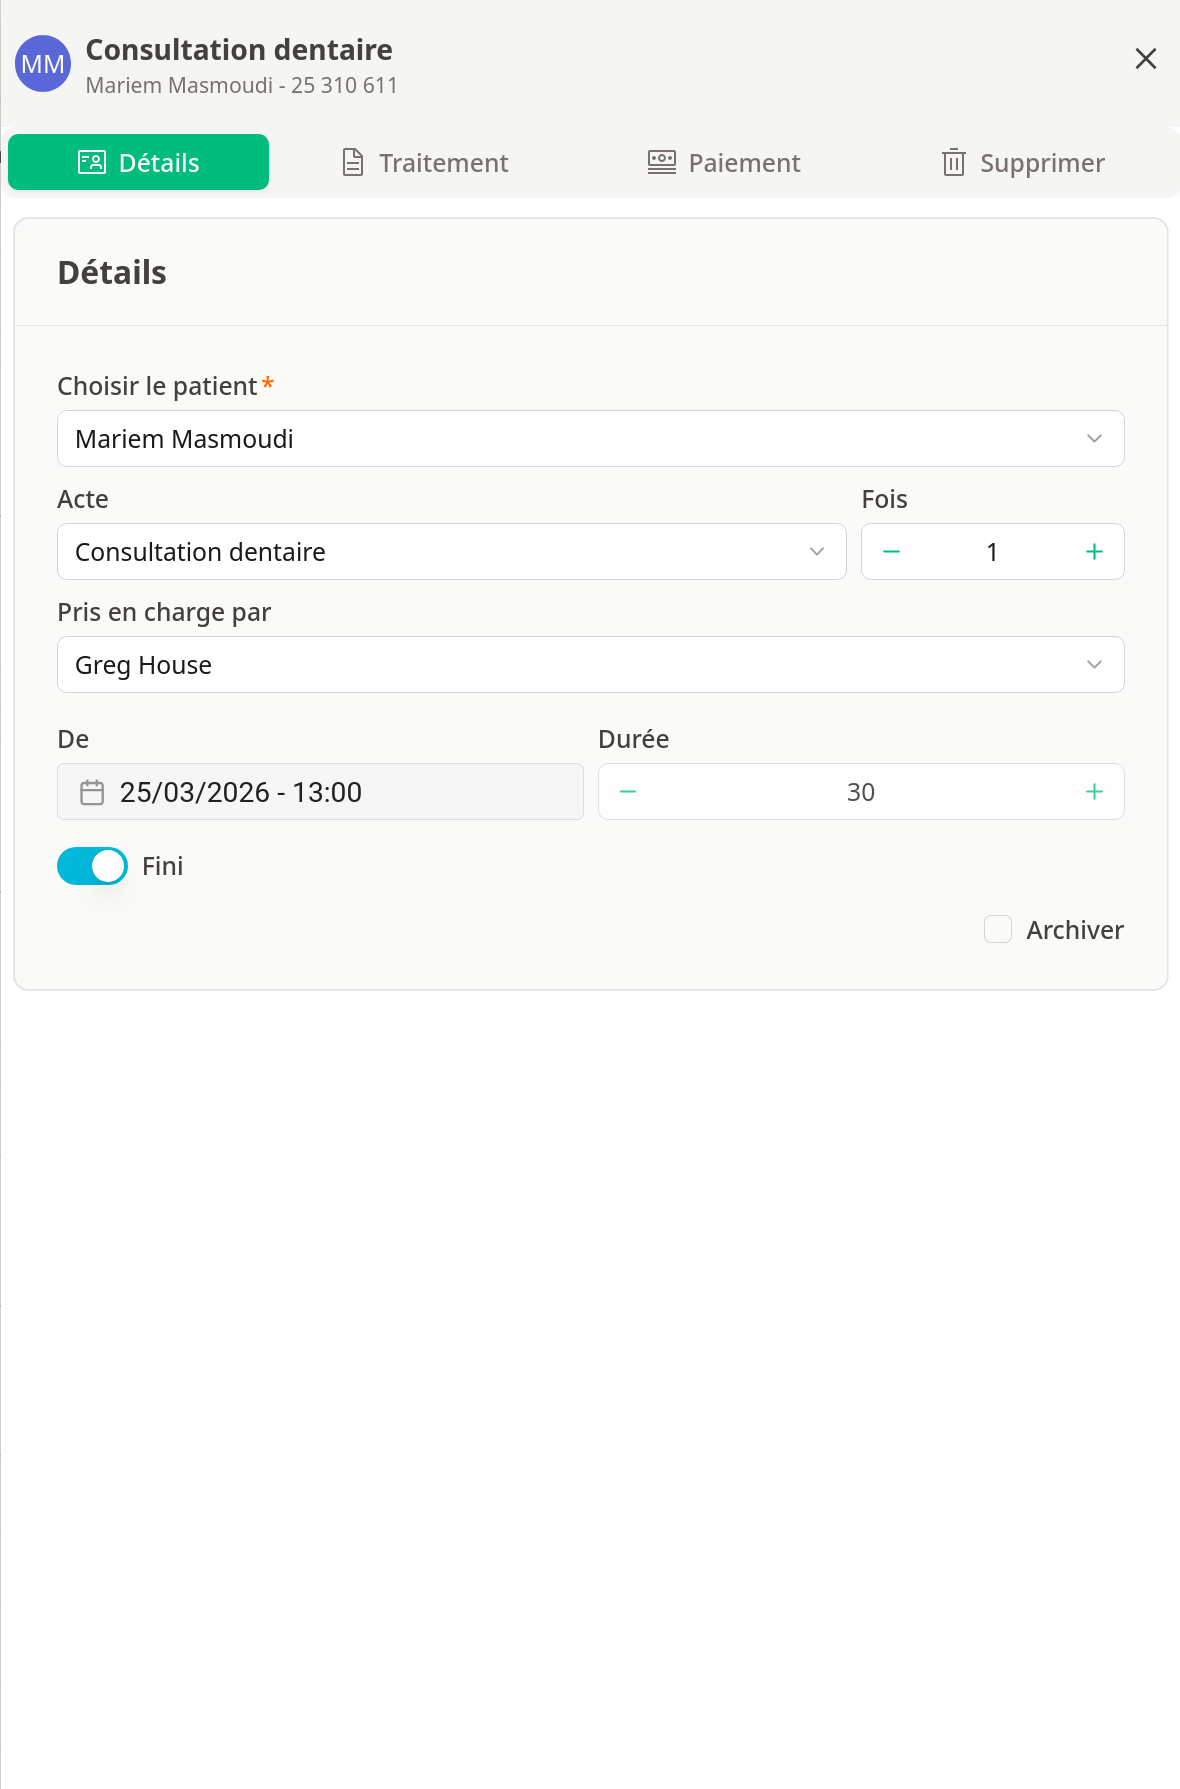Click the Fois number input field
Image resolution: width=1180 pixels, height=1789 pixels.
click(991, 552)
